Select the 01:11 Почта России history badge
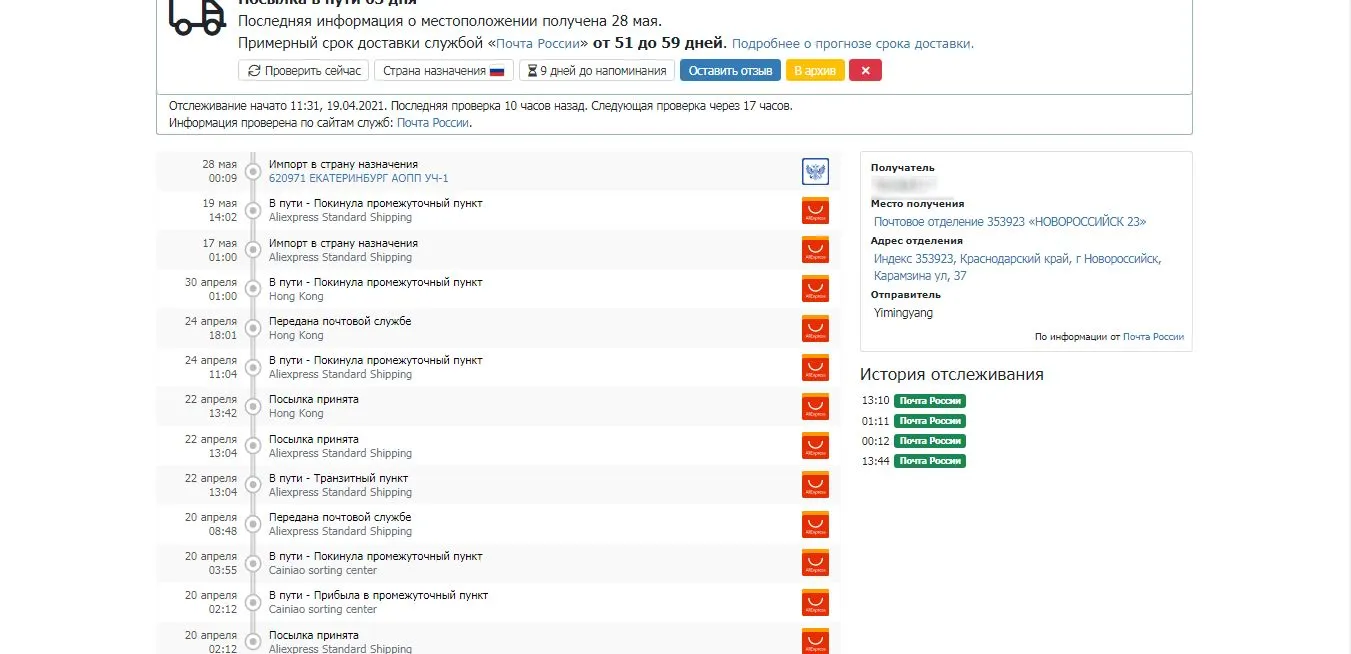The width and height of the screenshot is (1351, 654). [930, 421]
